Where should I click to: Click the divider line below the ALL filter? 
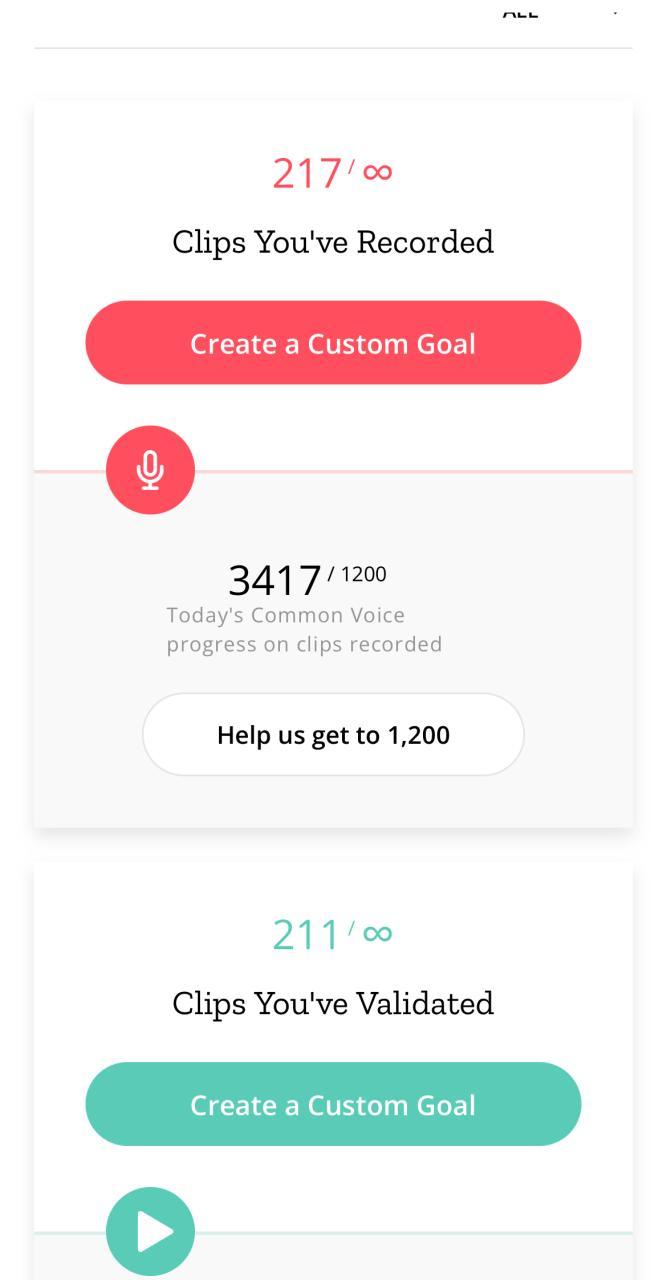[333, 48]
